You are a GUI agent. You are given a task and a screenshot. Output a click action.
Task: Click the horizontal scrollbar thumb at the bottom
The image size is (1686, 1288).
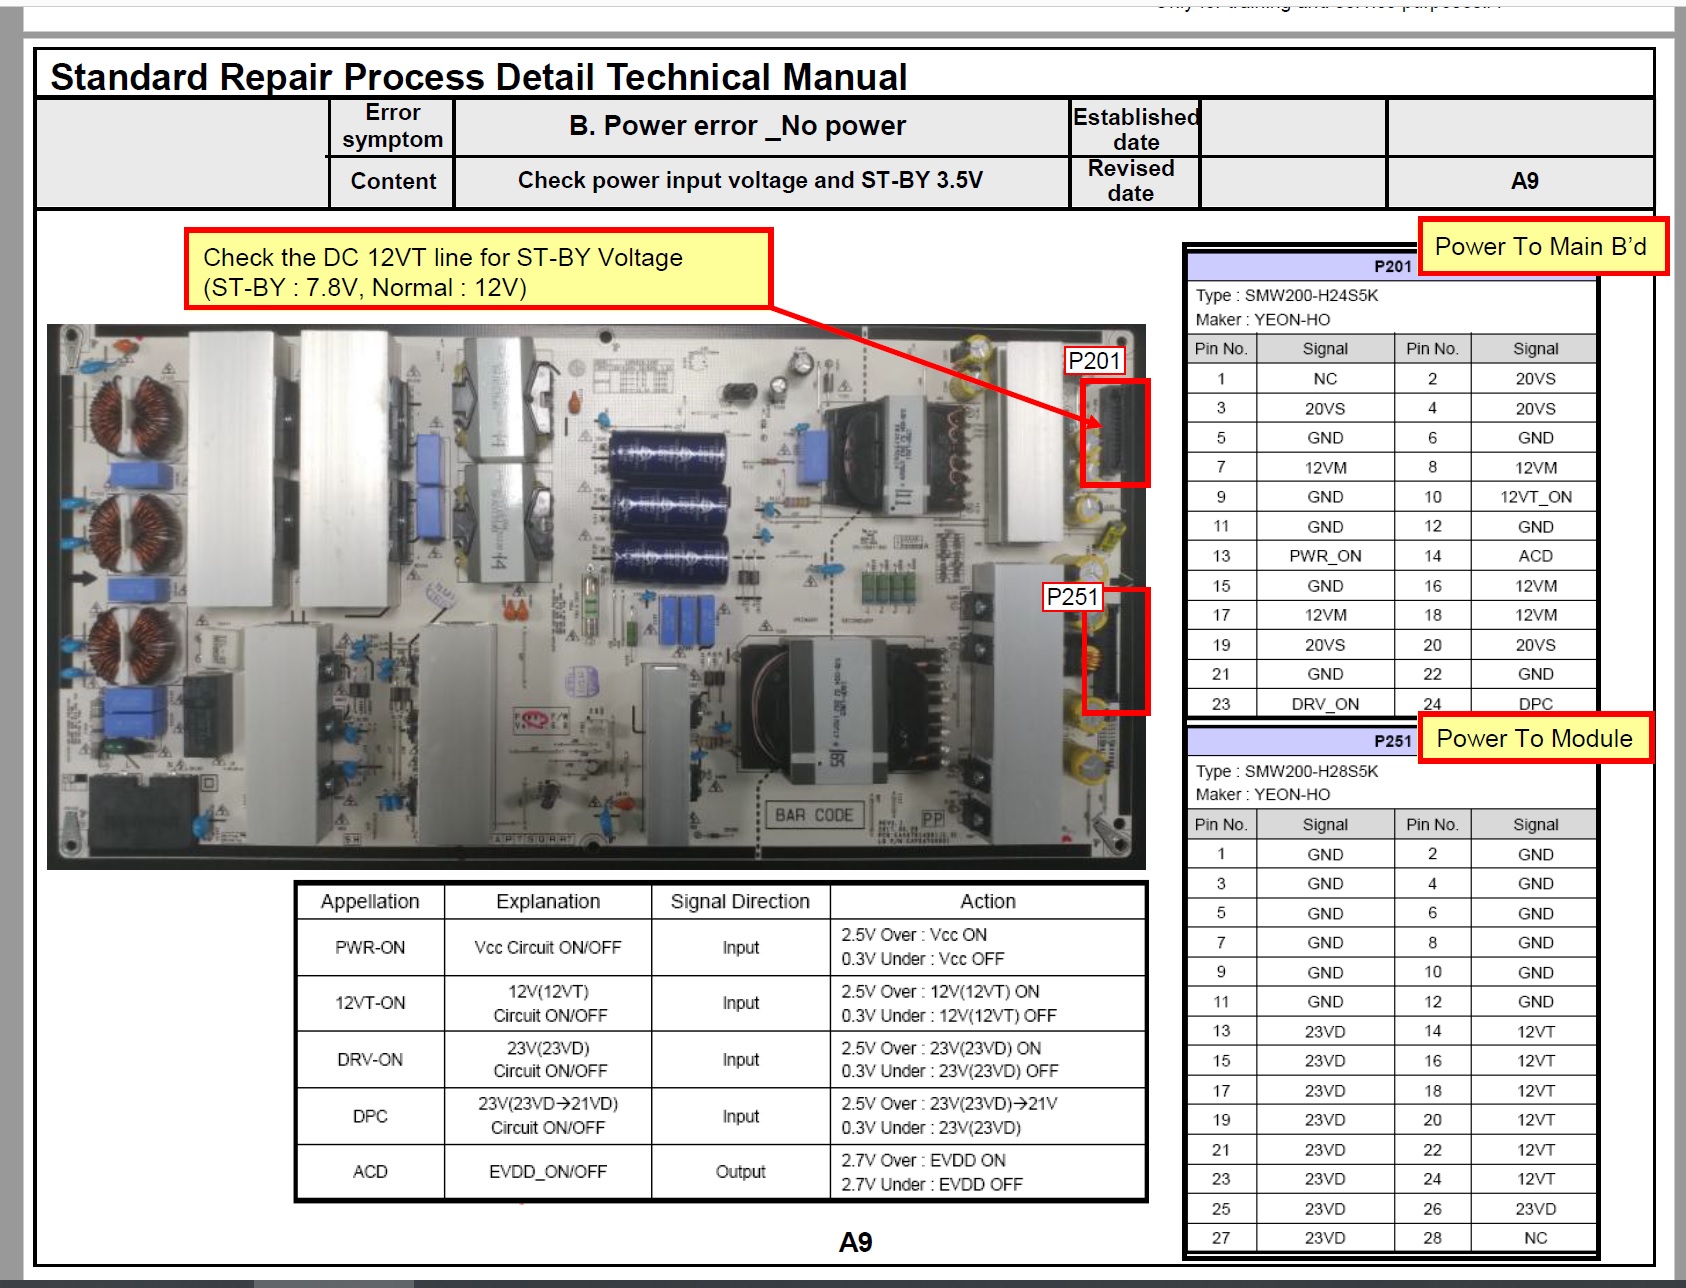click(x=333, y=1283)
